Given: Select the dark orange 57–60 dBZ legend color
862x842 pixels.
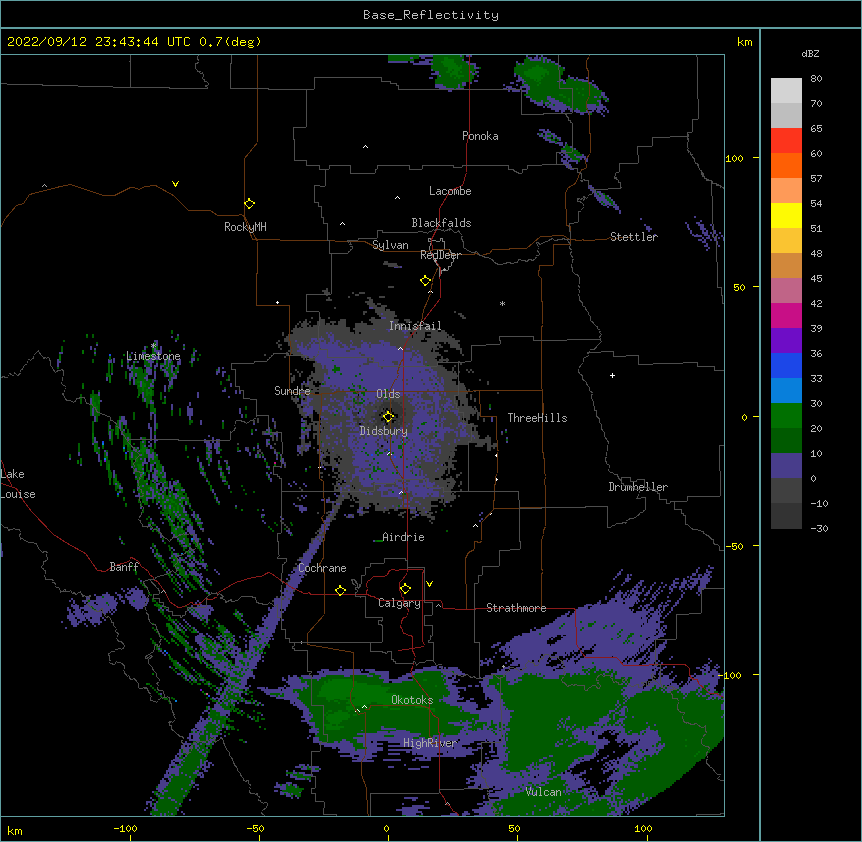Looking at the screenshot, I should click(786, 165).
